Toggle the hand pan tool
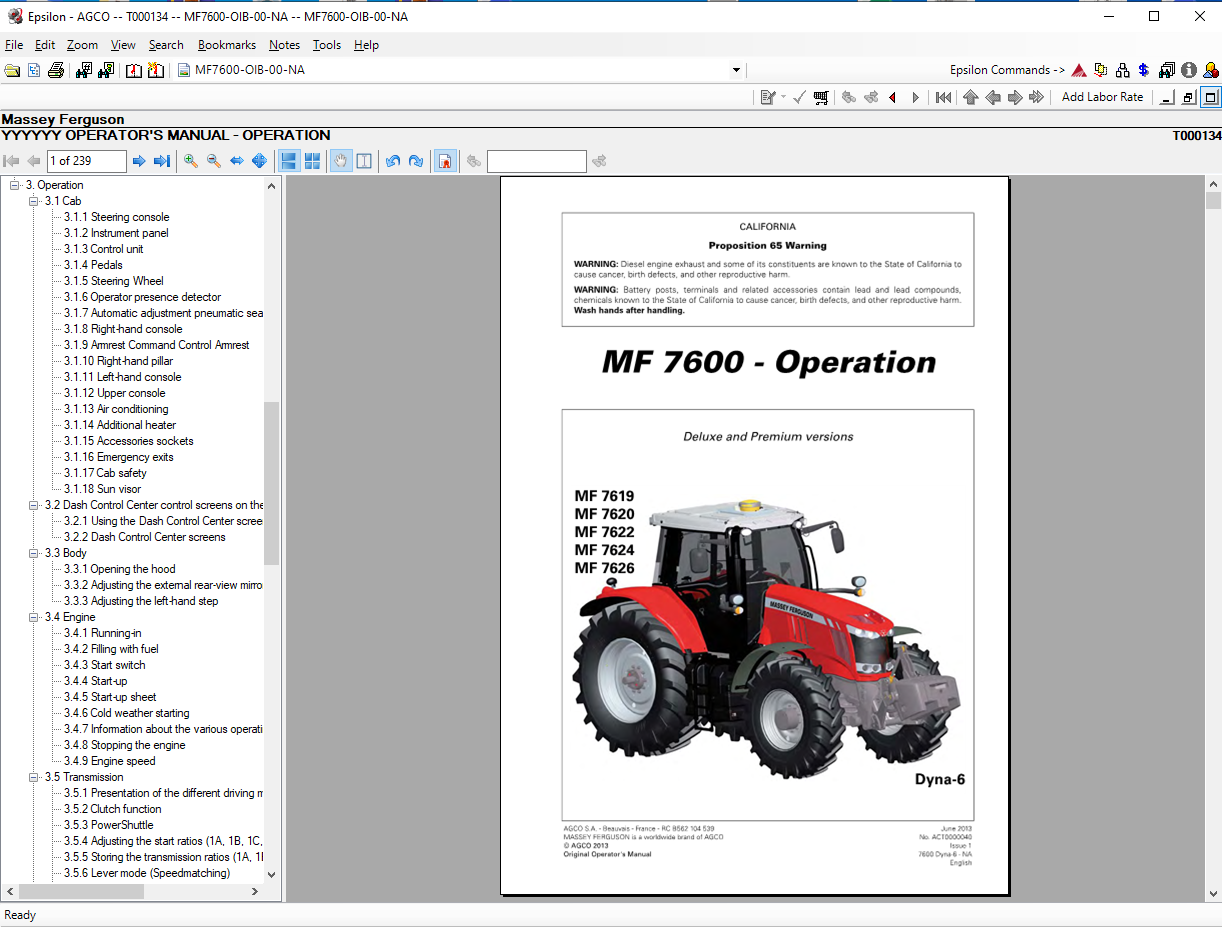The image size is (1222, 927). [x=341, y=161]
